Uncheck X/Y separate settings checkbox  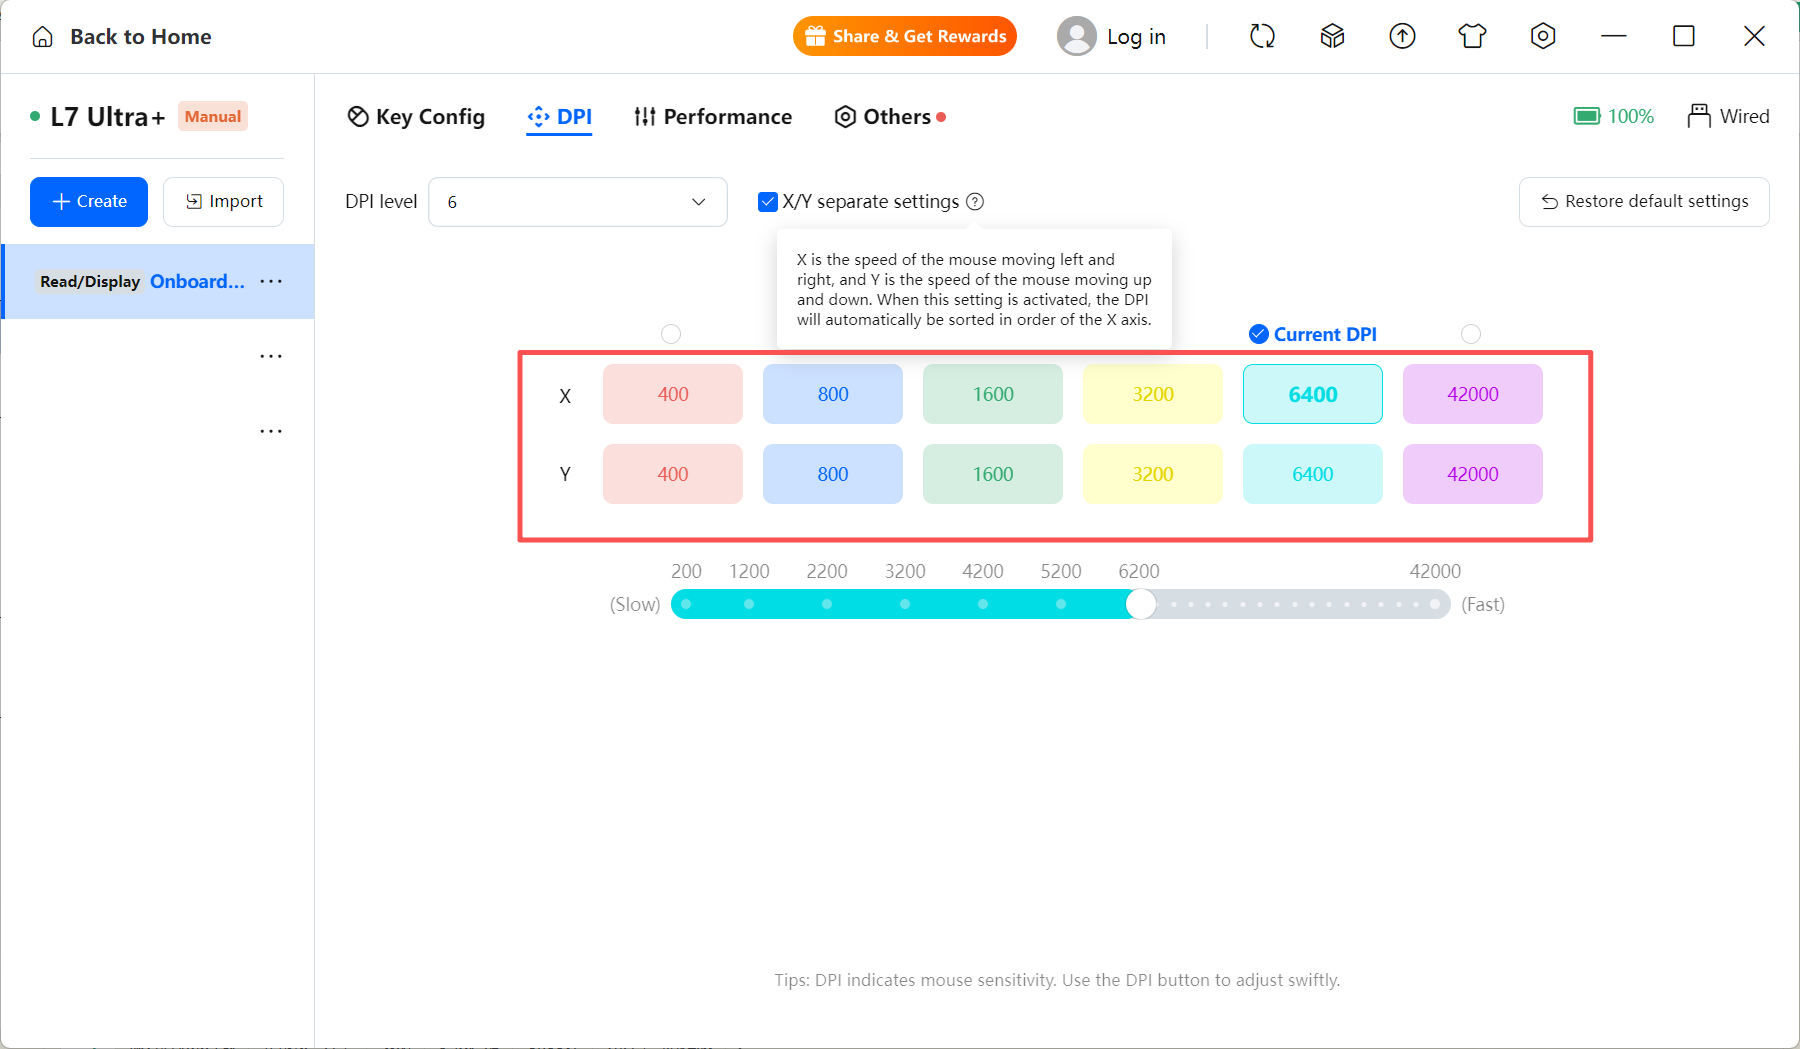[x=768, y=202]
